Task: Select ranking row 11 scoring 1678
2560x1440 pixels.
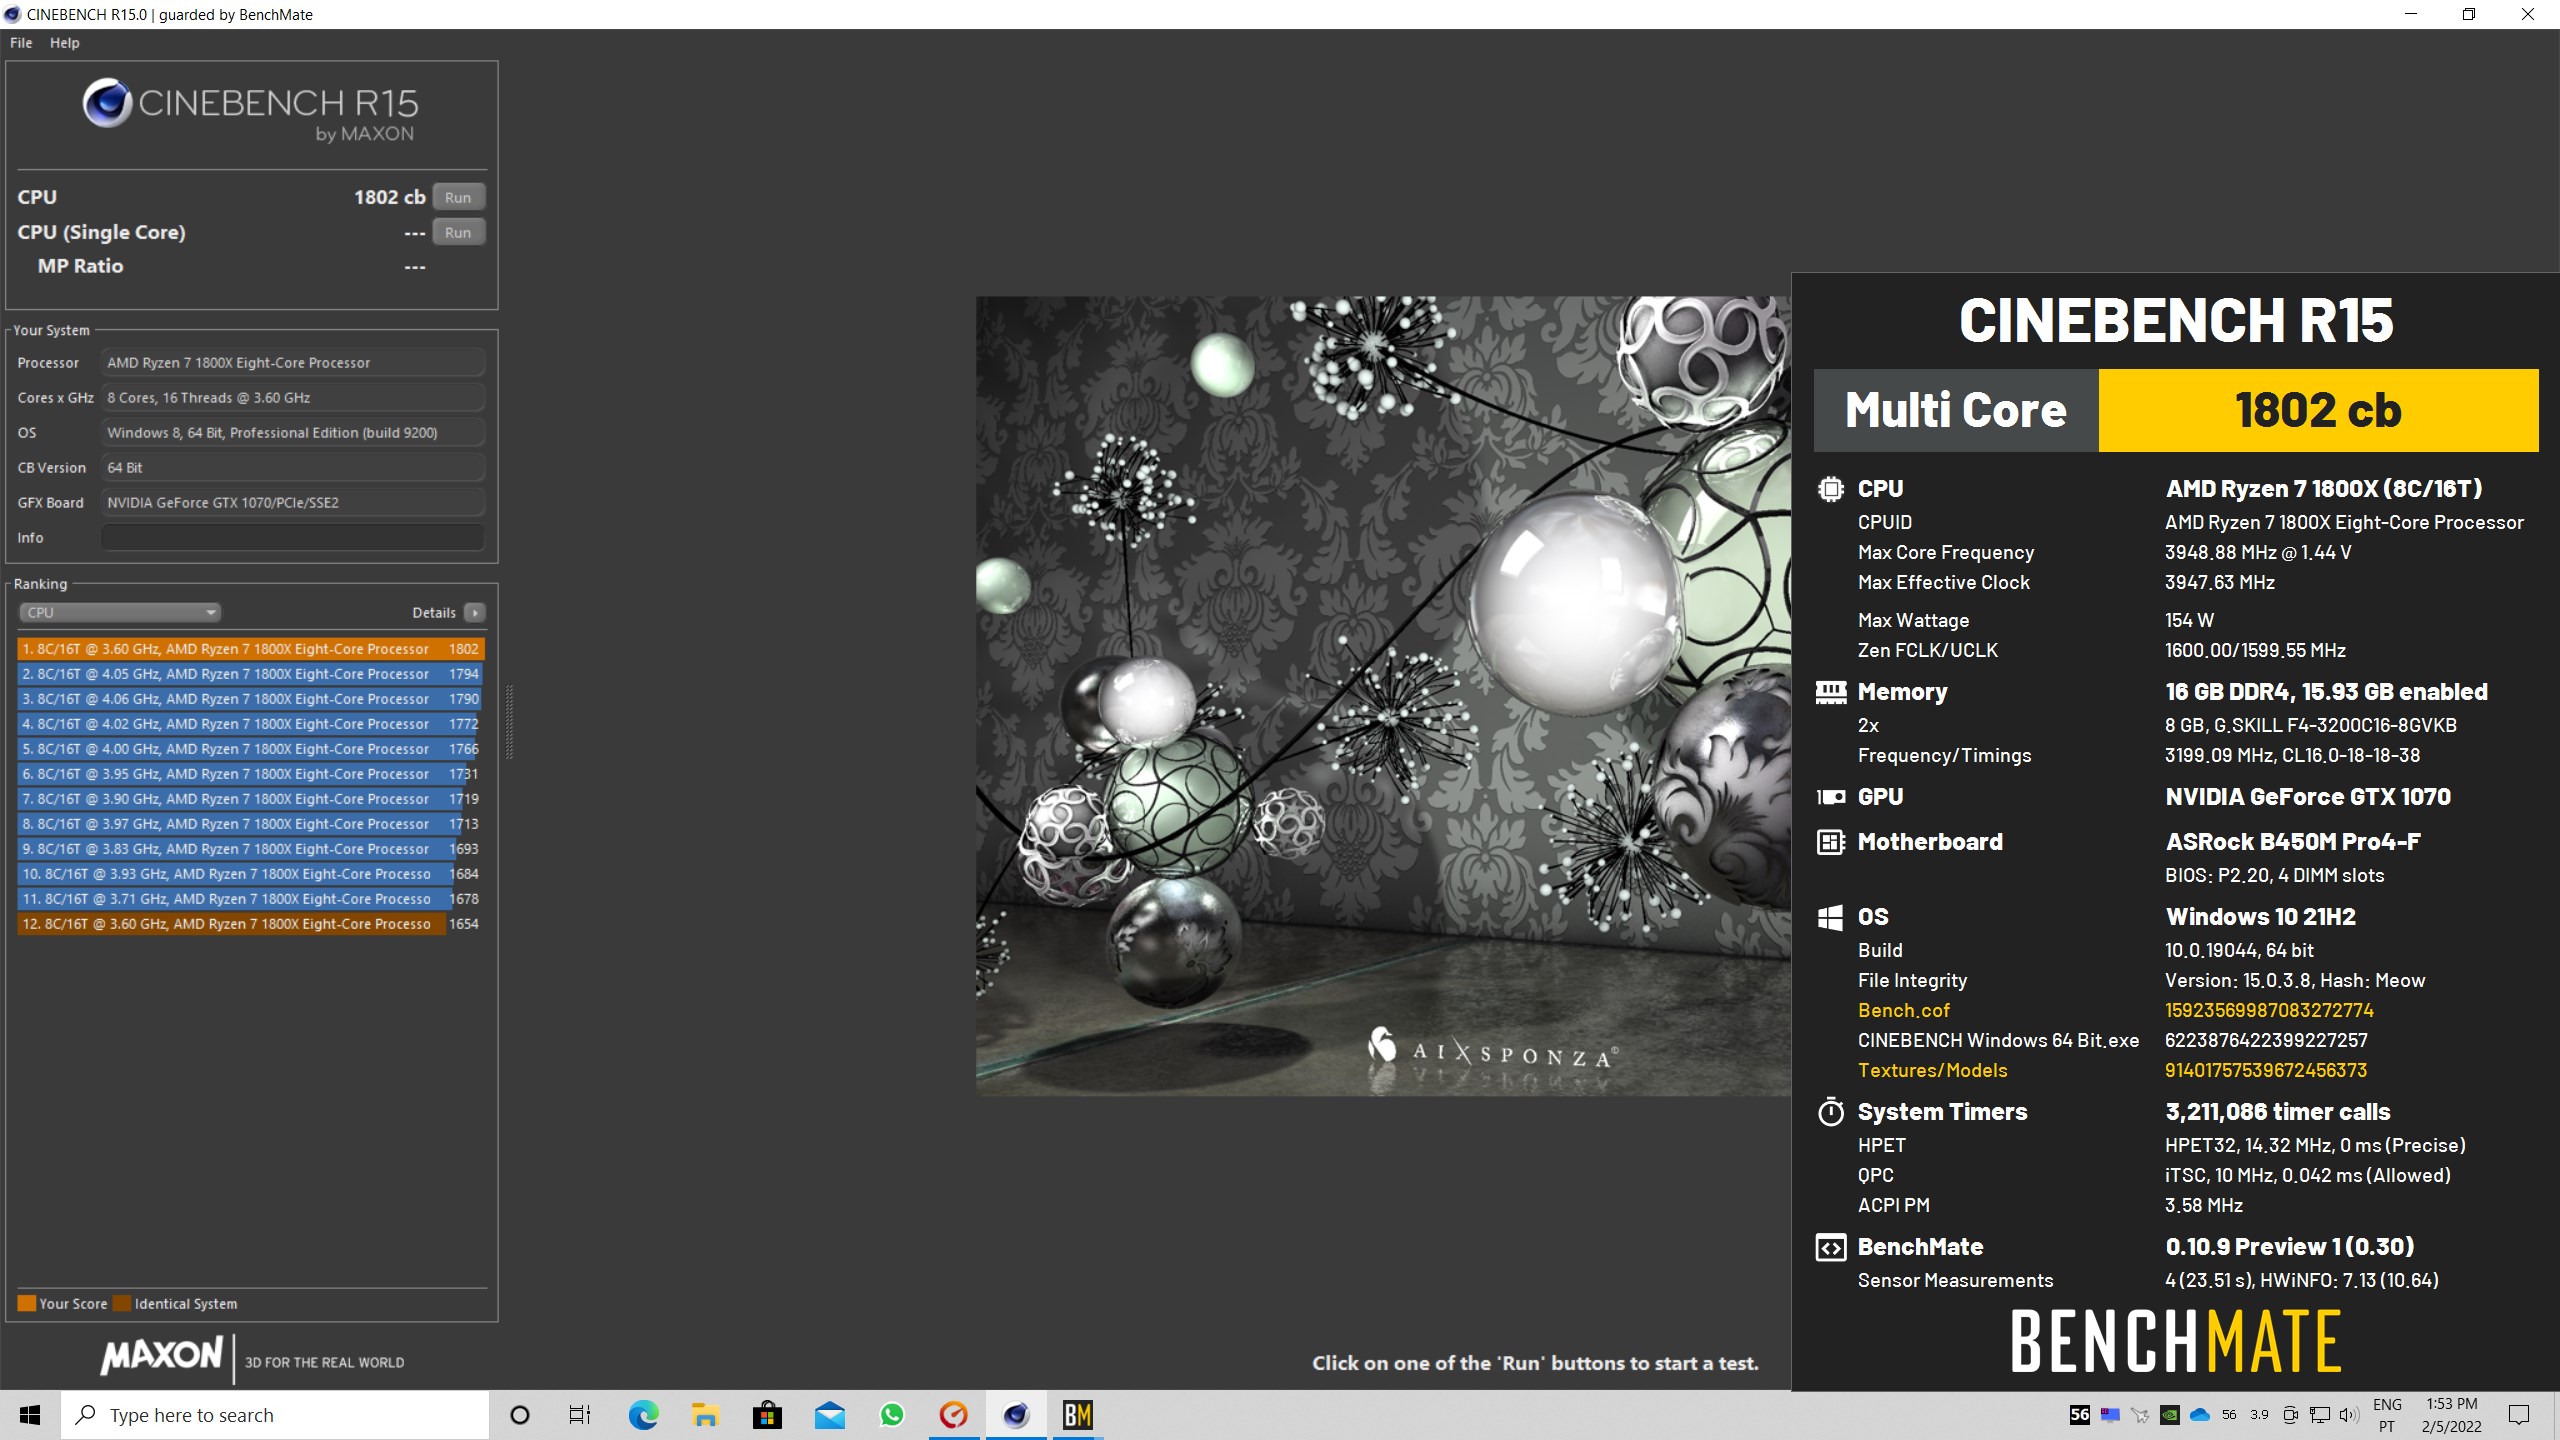Action: 250,899
